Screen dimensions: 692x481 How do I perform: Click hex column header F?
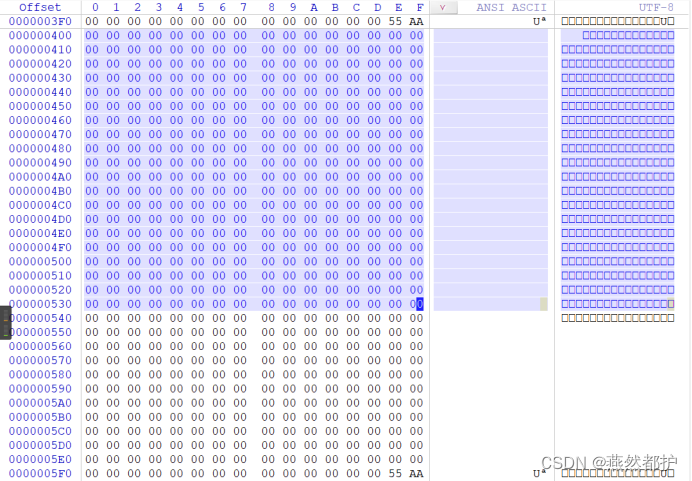(420, 8)
